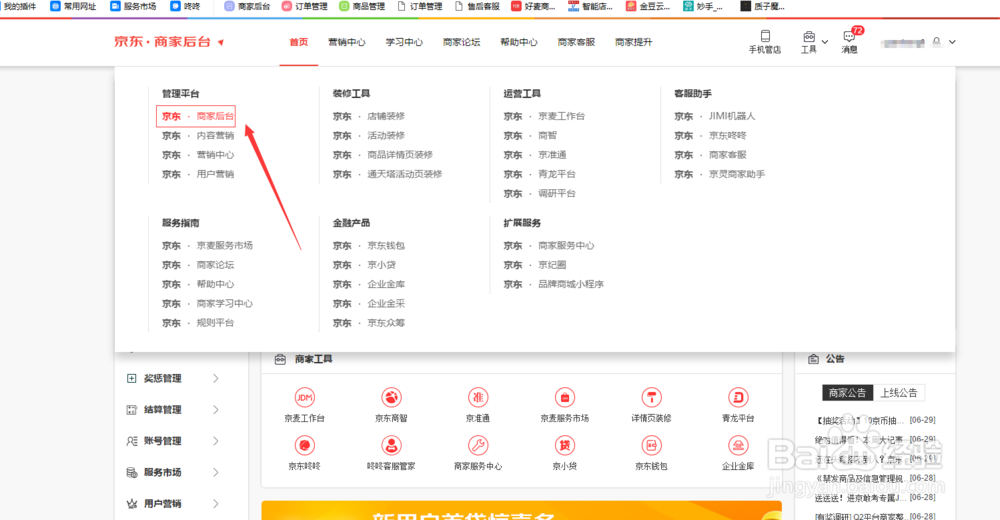Click the 京准通 icon in 商家工具
The width and height of the screenshot is (1000, 520).
(x=478, y=397)
